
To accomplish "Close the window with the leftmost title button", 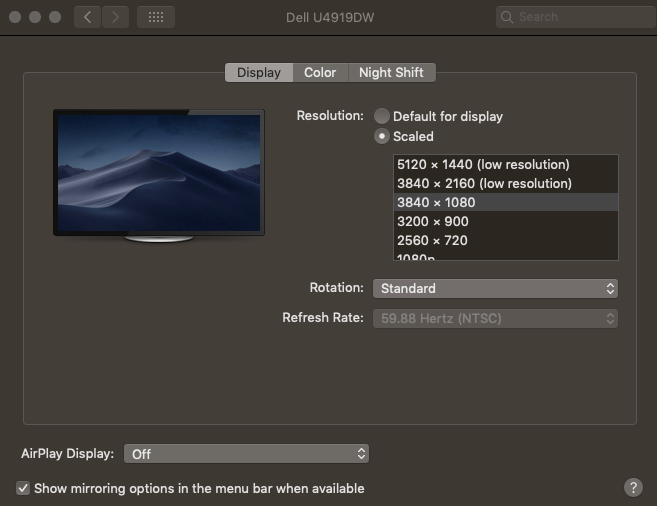I will click(x=15, y=17).
